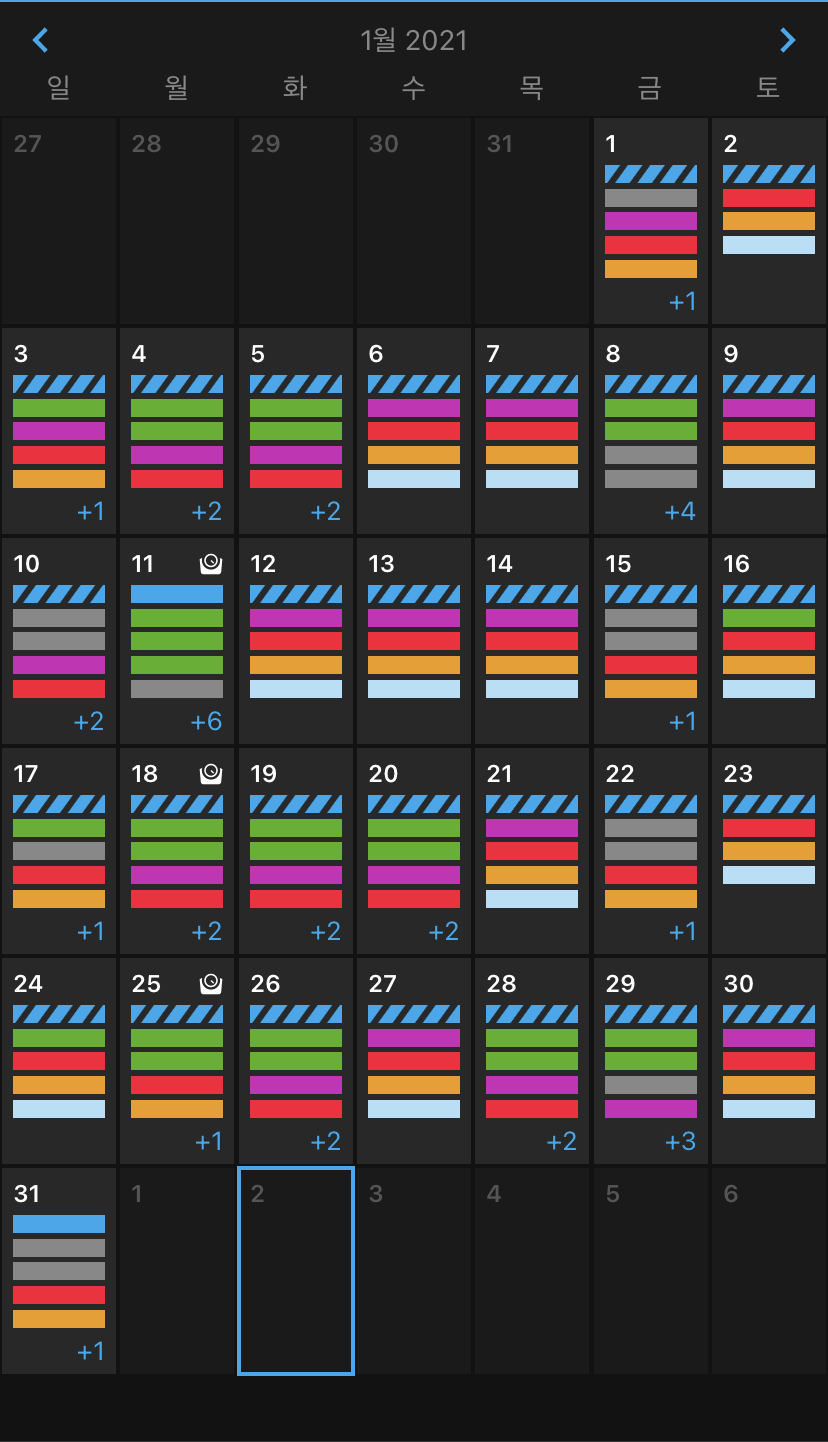Click the 1월 2021 month title
This screenshot has height=1442, width=828.
coord(414,40)
